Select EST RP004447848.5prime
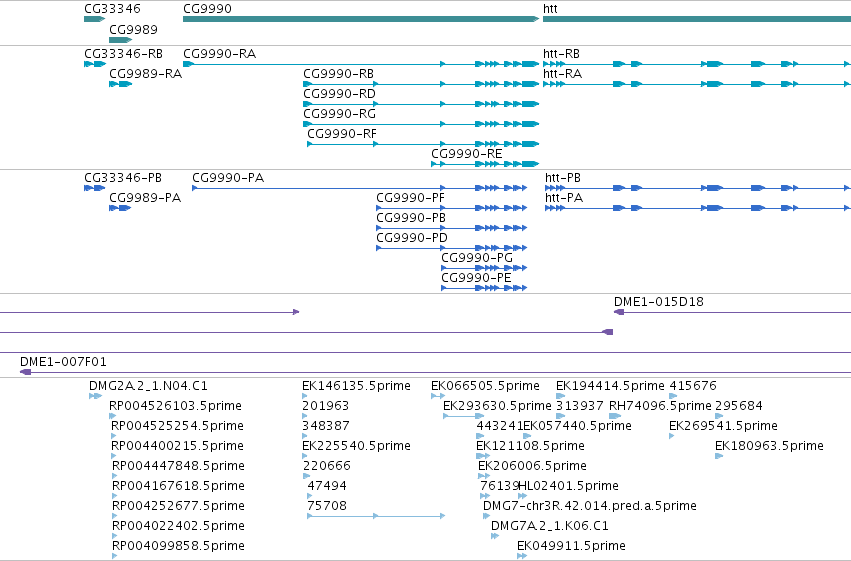This screenshot has height=561, width=851. pos(178,467)
